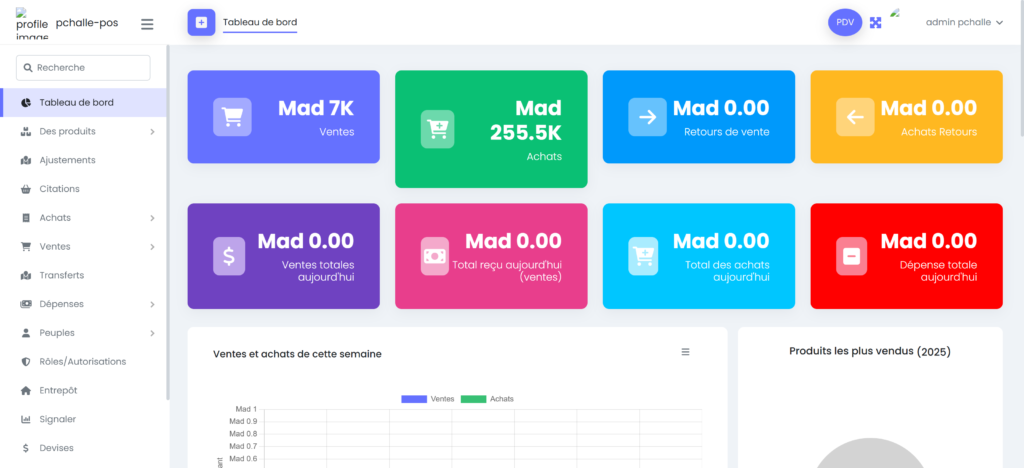Image resolution: width=1024 pixels, height=468 pixels.
Task: Click the PDV point-of-sale button
Action: click(845, 23)
